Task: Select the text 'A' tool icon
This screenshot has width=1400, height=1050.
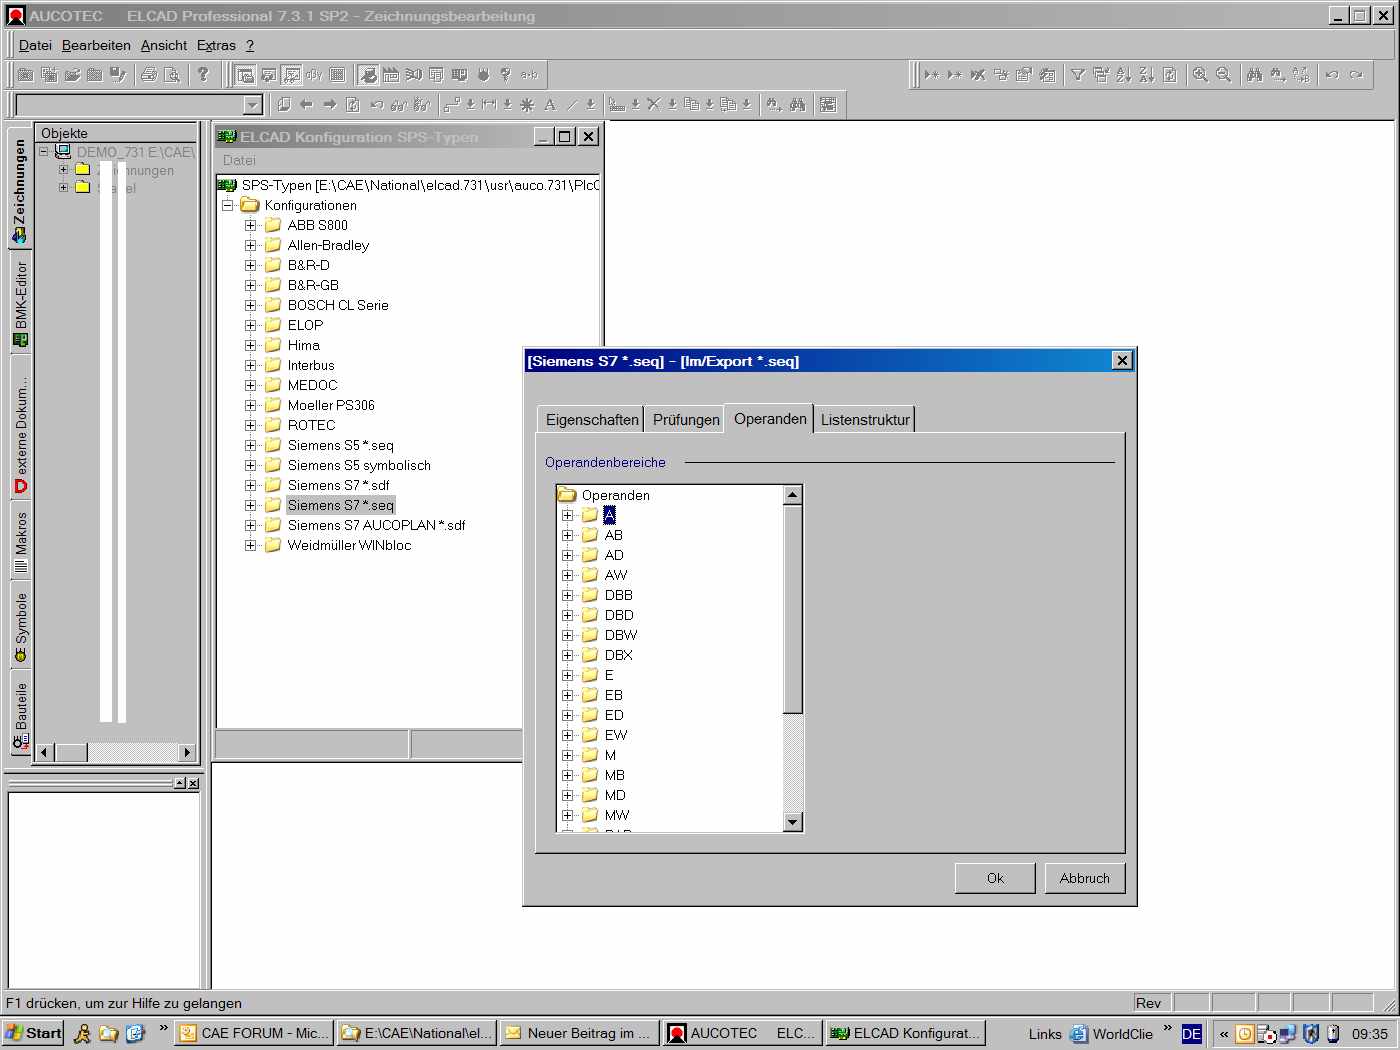Action: coord(549,104)
